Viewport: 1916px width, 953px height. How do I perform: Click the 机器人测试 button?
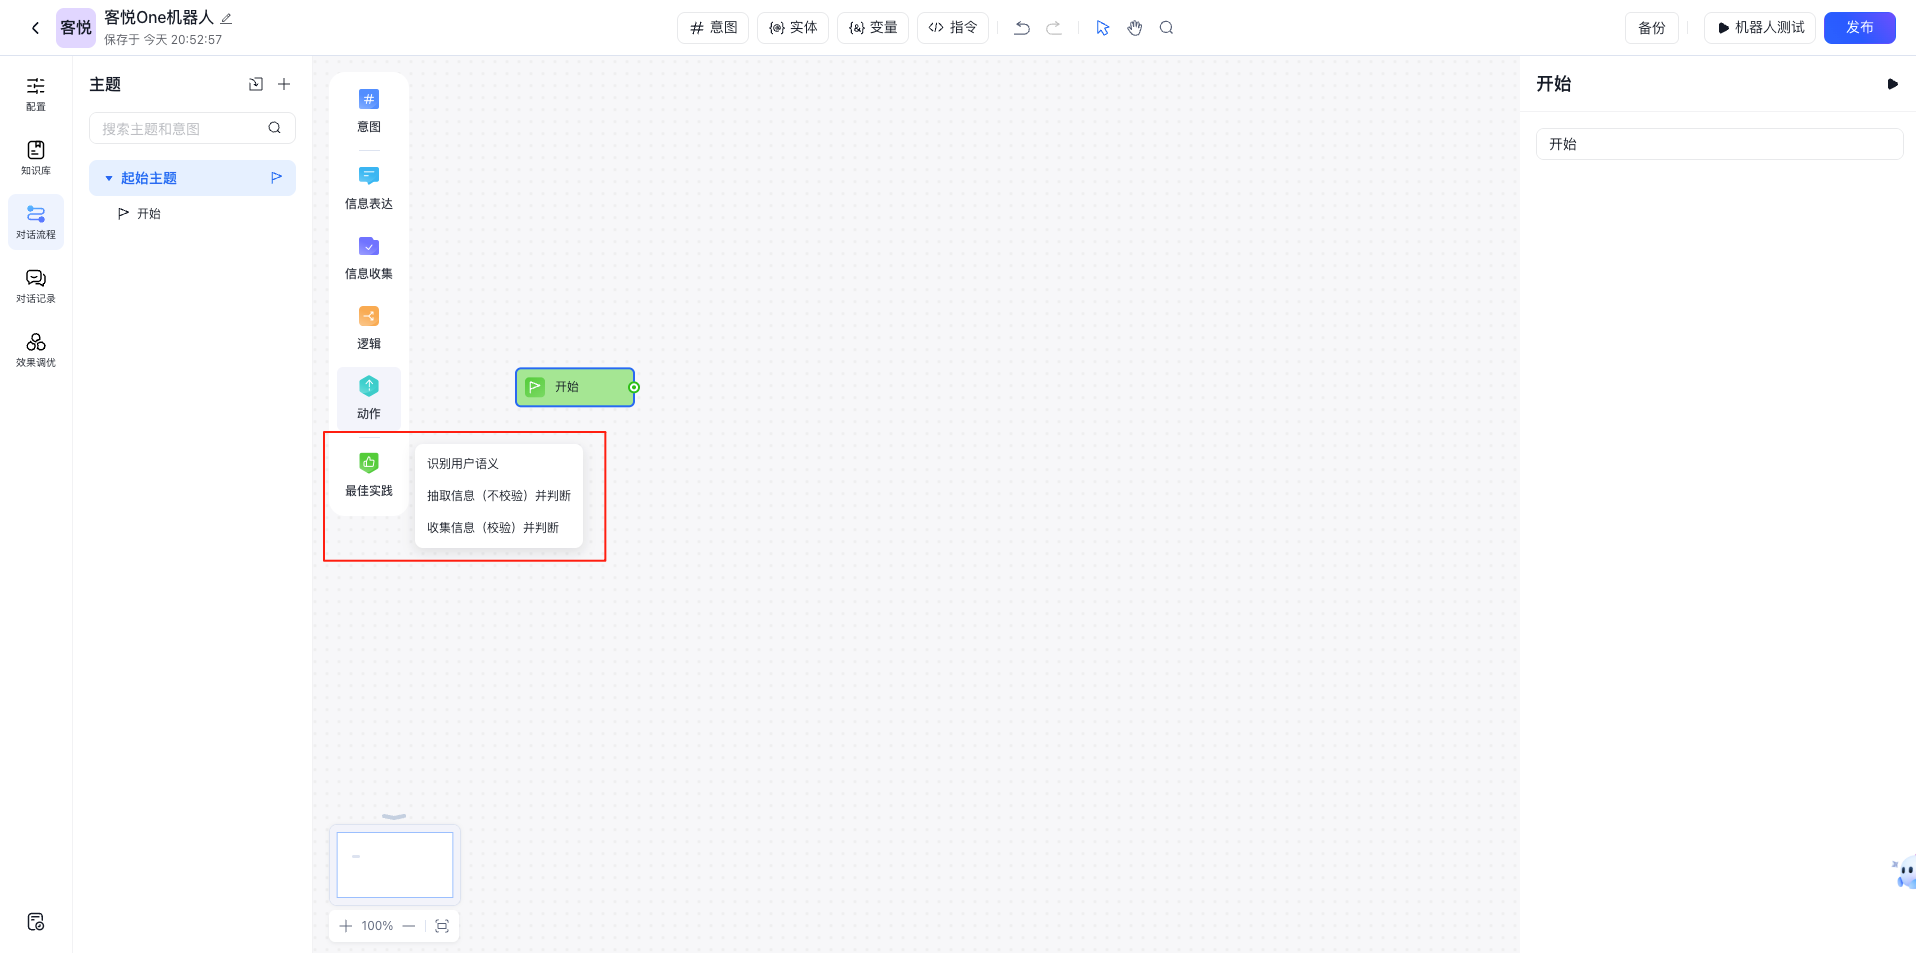point(1760,28)
